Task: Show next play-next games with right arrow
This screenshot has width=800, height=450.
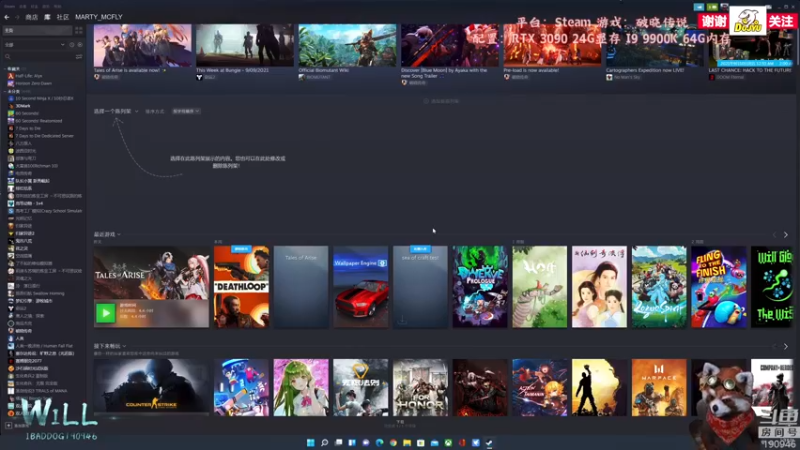Action: coord(786,346)
